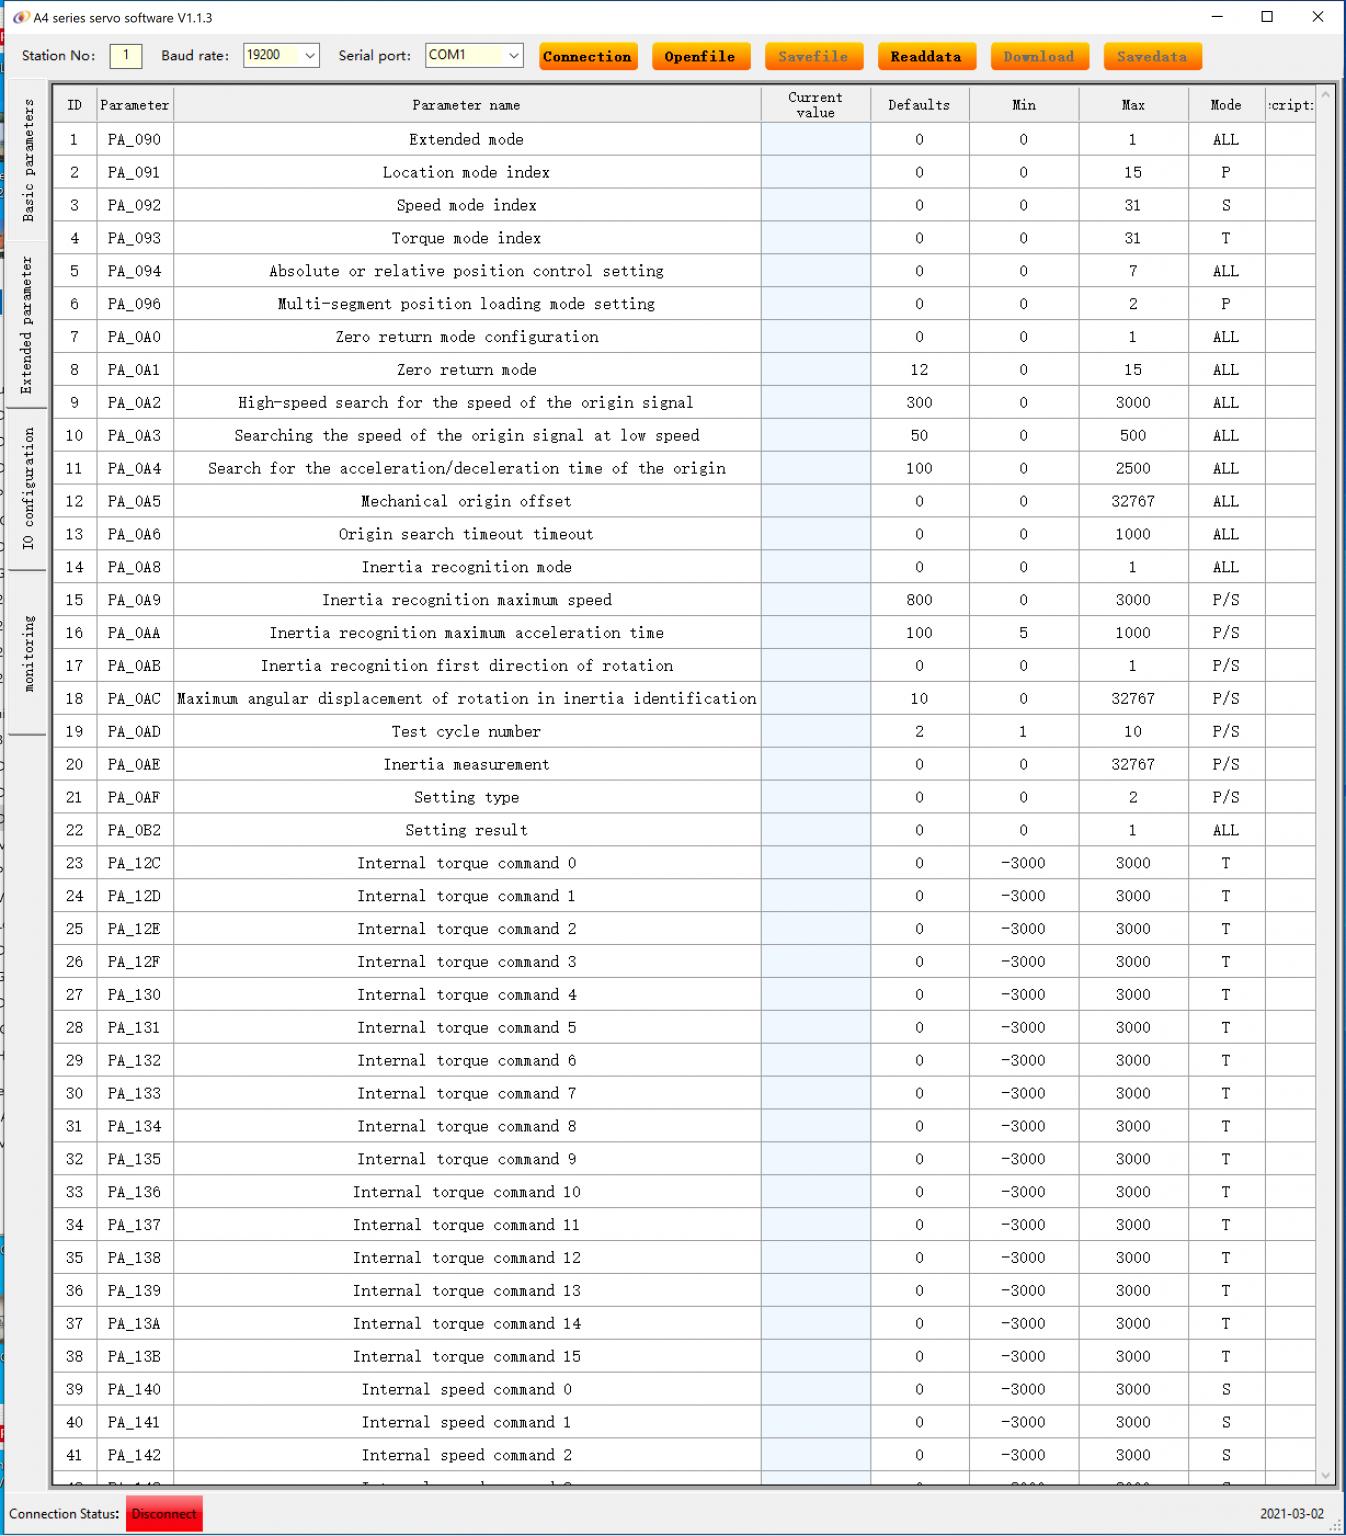The height and width of the screenshot is (1536, 1346).
Task: Click the Station No input field
Action: point(126,56)
